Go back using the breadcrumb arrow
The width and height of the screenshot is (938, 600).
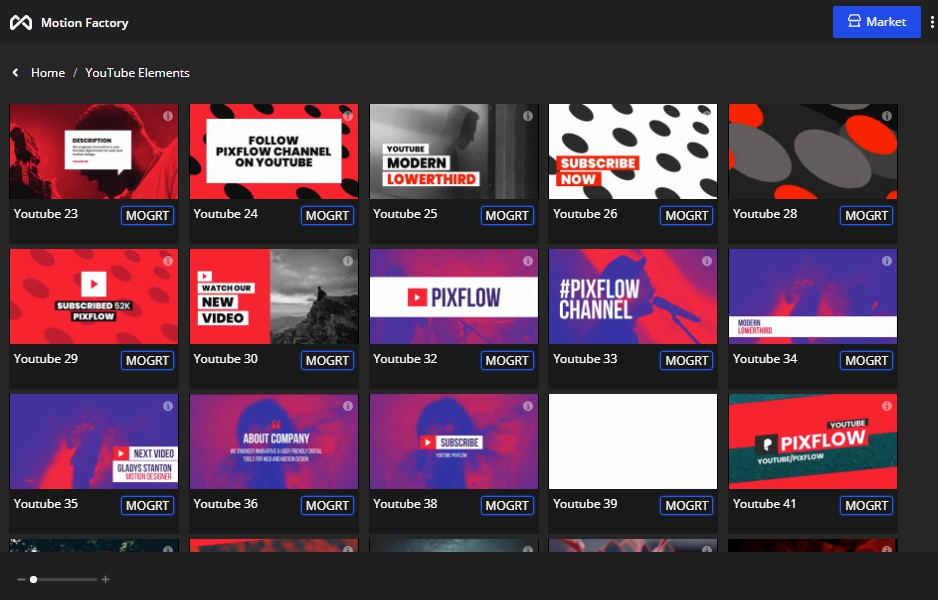point(16,72)
